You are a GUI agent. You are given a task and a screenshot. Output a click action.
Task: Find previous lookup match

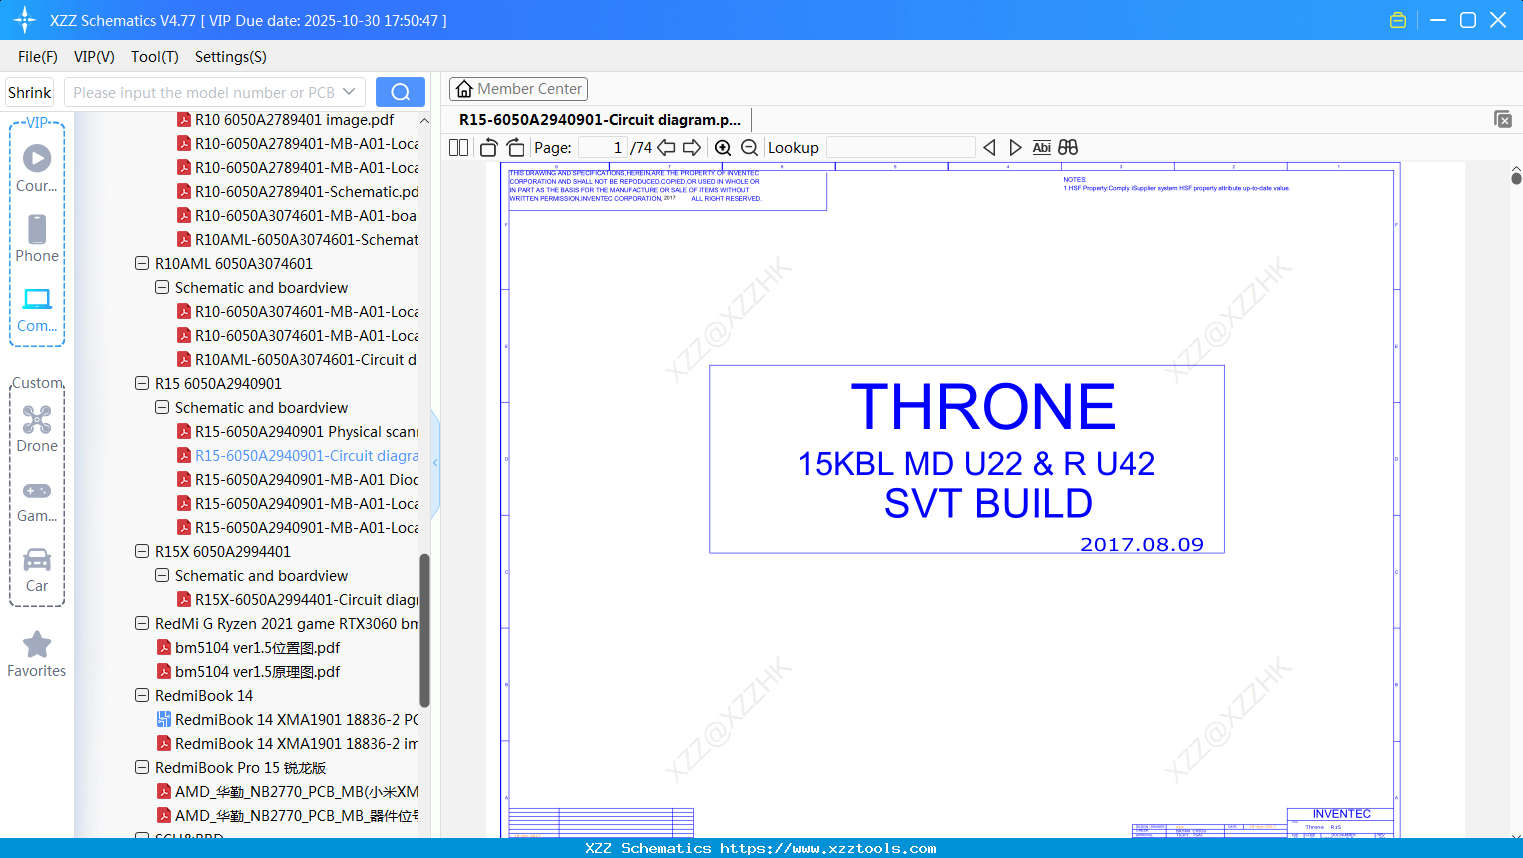point(989,148)
